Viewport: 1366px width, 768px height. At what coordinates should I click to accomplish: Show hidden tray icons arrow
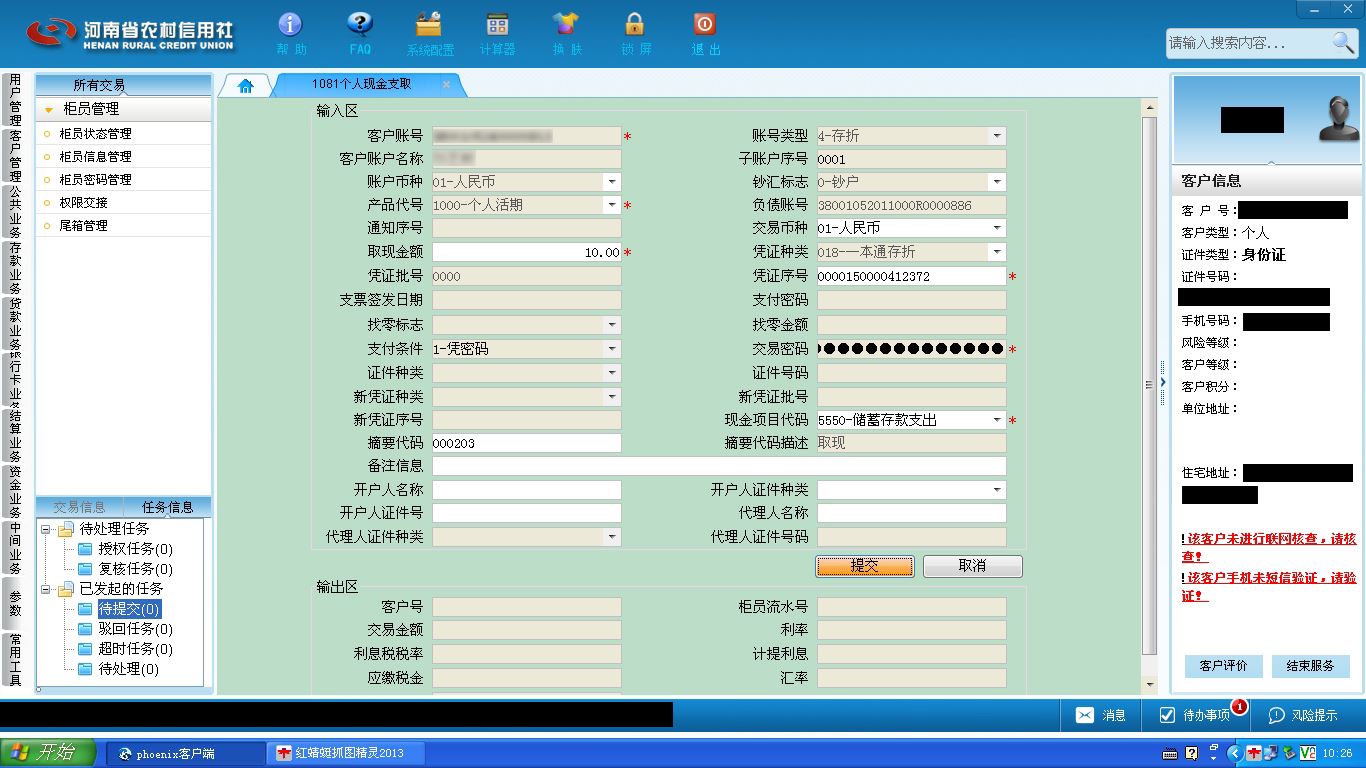click(x=1235, y=753)
